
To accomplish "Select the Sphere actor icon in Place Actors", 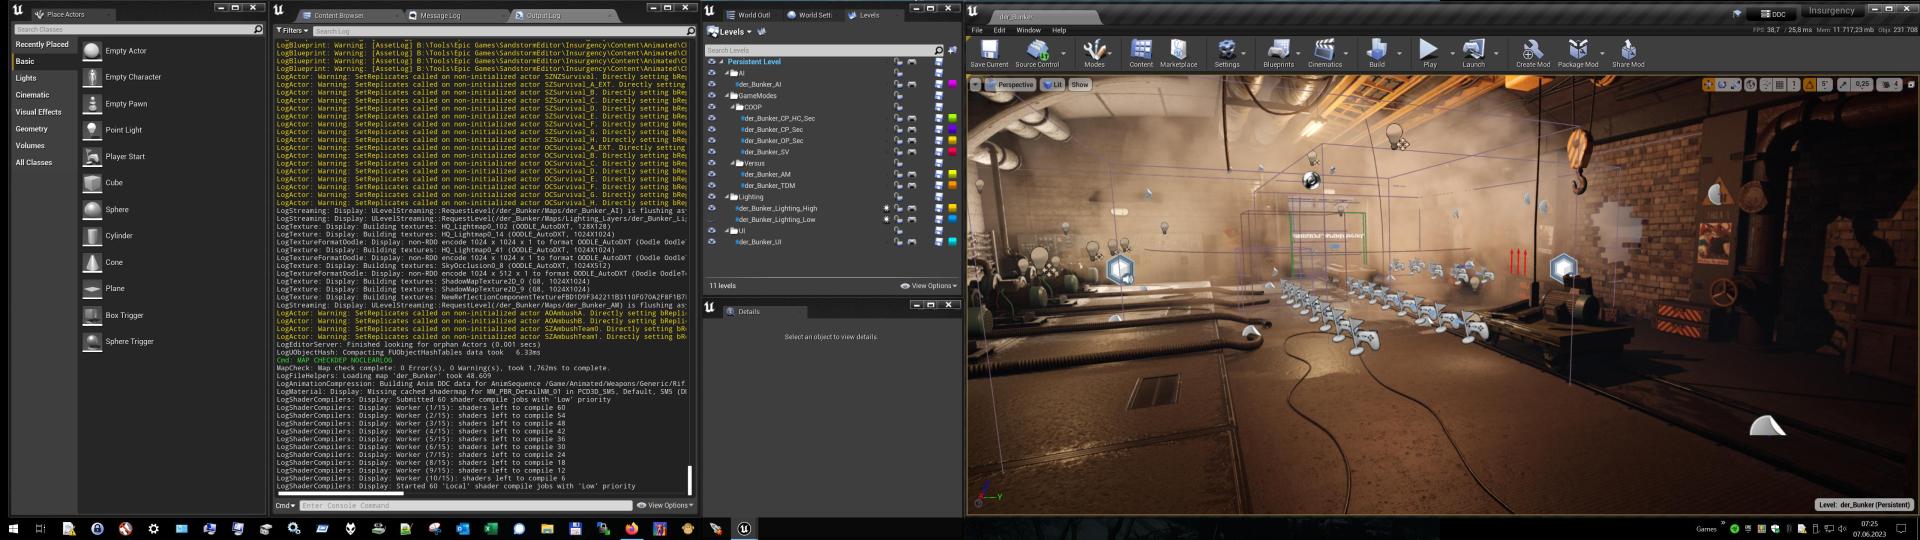I will pos(92,209).
